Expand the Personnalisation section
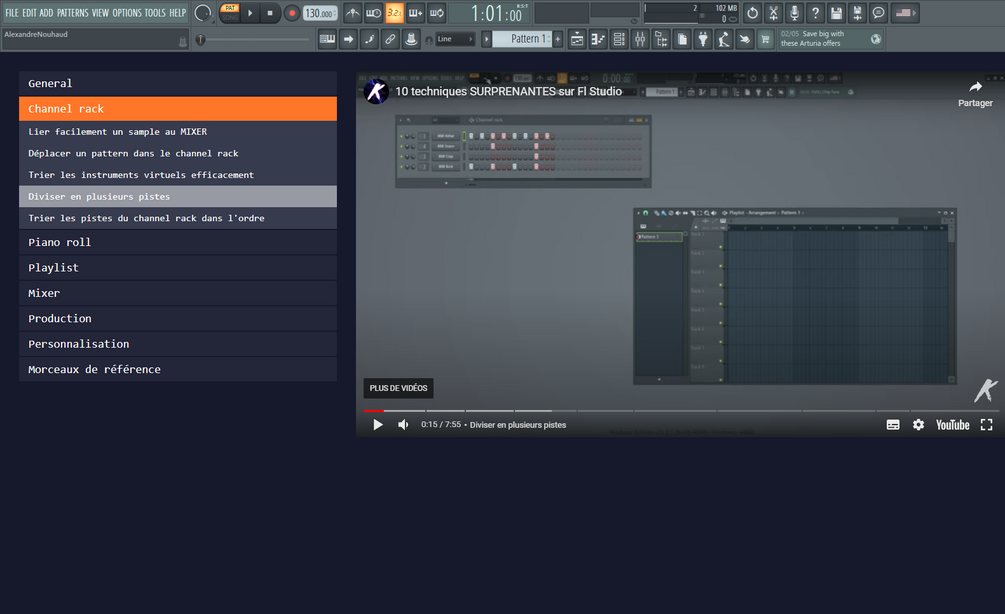This screenshot has height=614, width=1005. (x=178, y=344)
